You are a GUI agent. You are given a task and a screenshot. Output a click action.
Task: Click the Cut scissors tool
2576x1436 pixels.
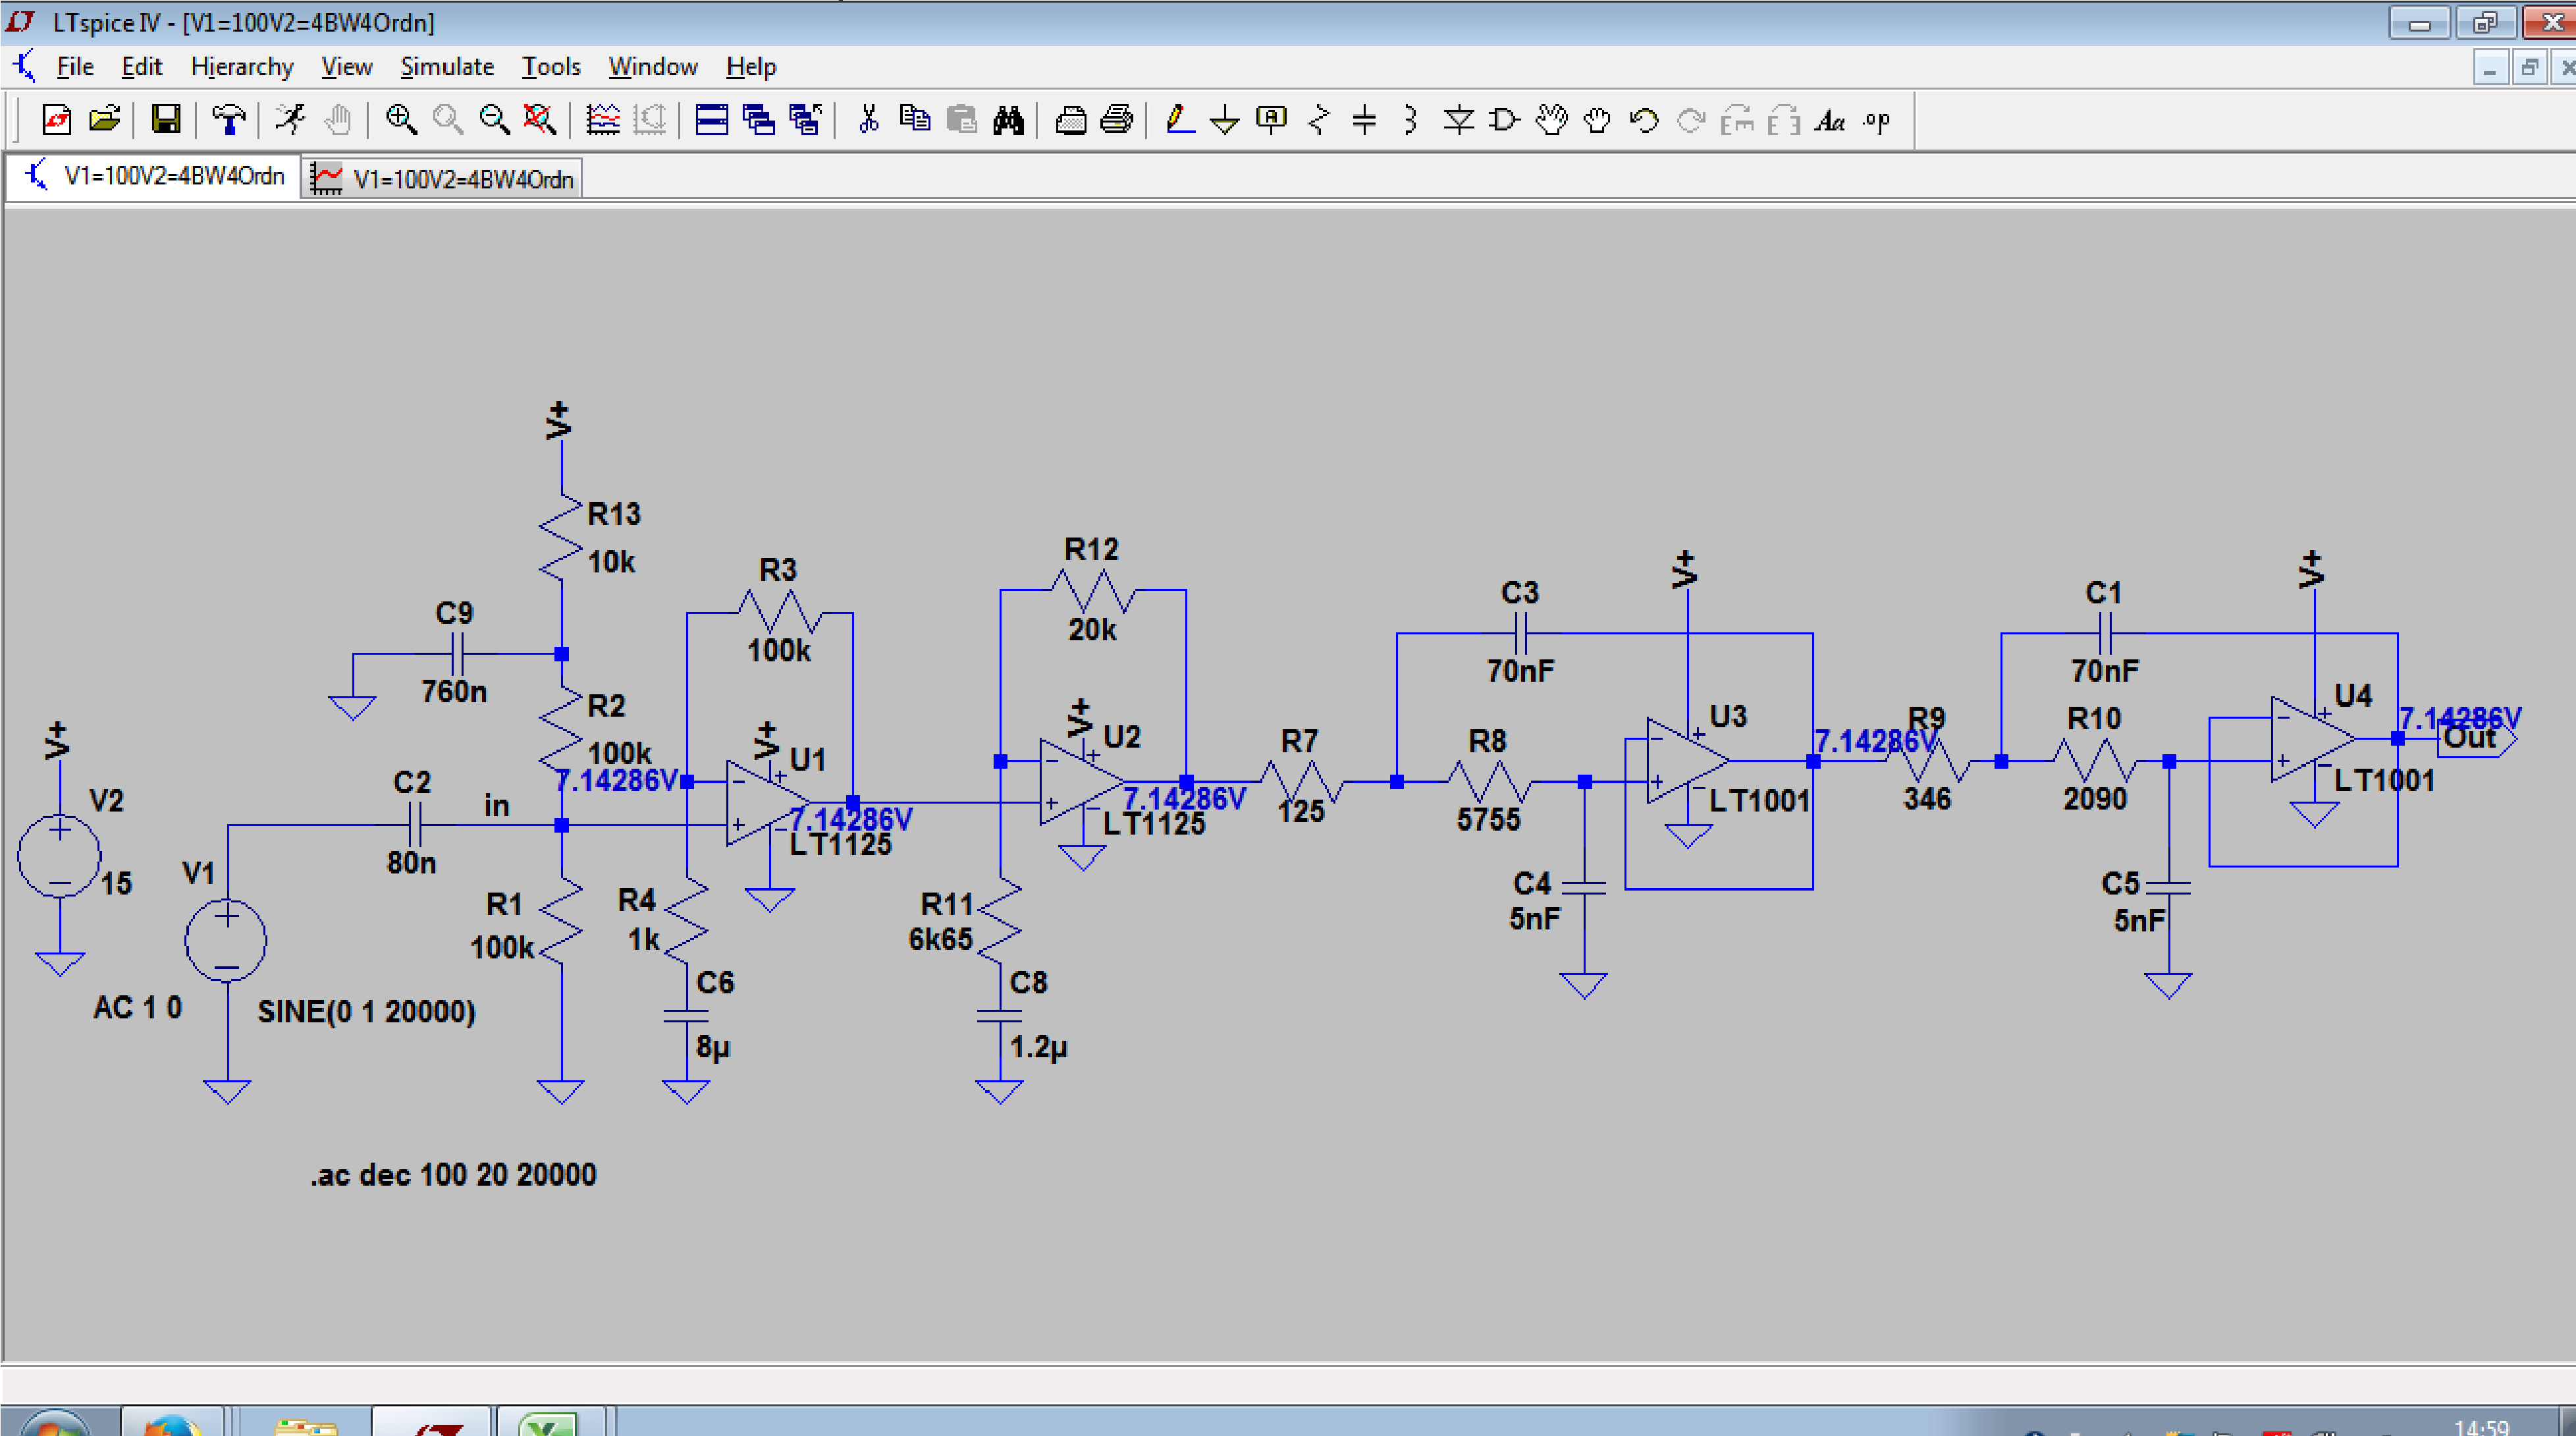868,120
